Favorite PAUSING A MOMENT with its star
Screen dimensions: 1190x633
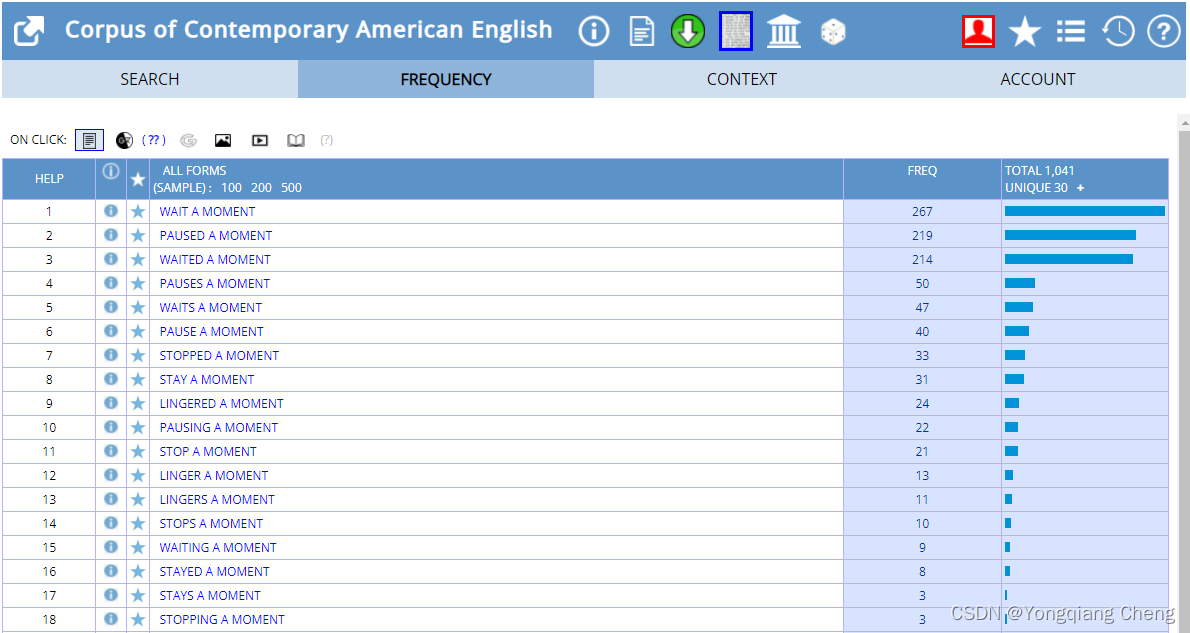pyautogui.click(x=137, y=427)
